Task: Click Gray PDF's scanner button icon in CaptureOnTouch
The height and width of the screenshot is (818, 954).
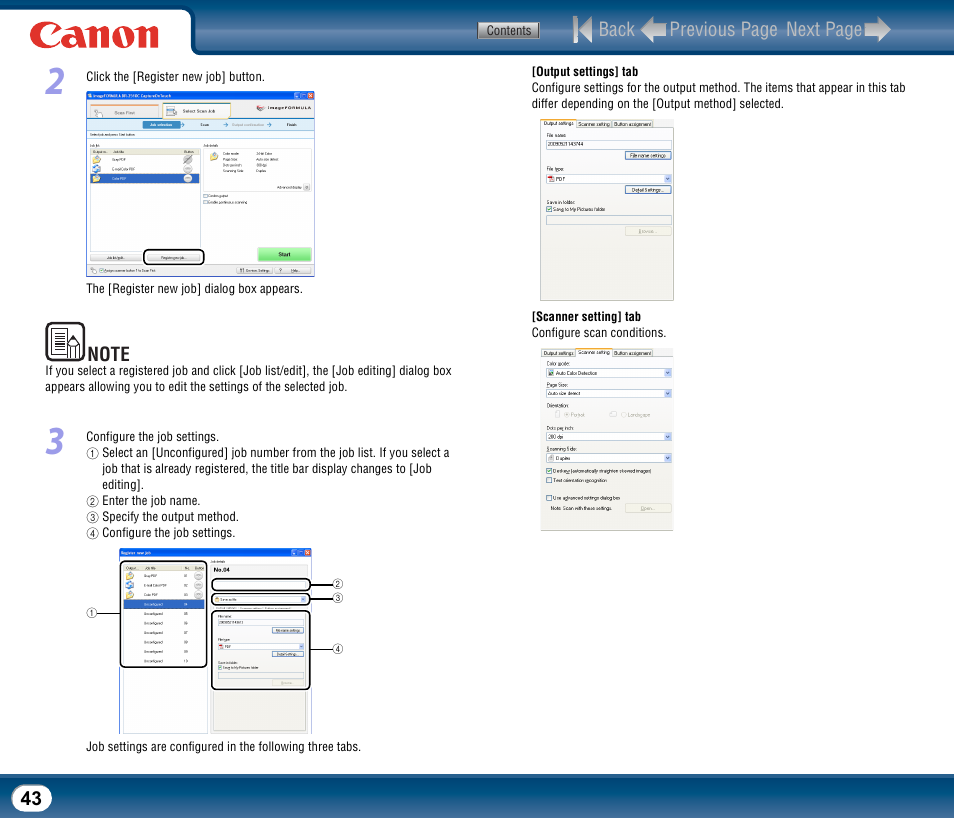Action: tap(187, 159)
